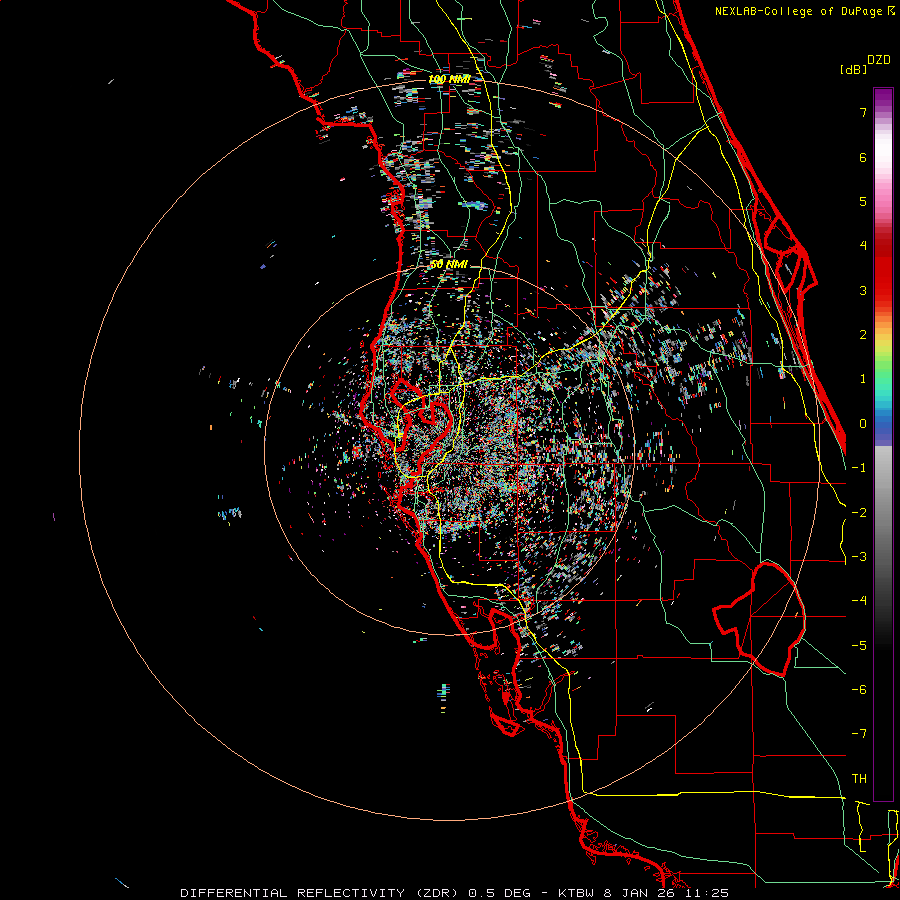Click the 1 dB label on color scale
The width and height of the screenshot is (900, 900).
863,379
